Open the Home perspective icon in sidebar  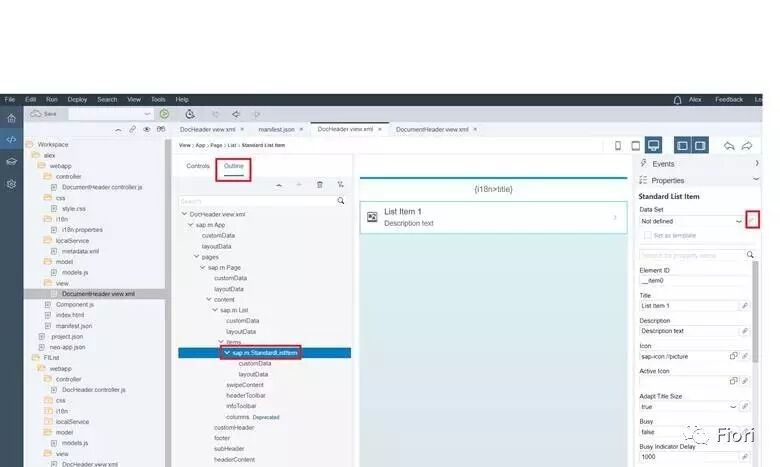[x=11, y=118]
